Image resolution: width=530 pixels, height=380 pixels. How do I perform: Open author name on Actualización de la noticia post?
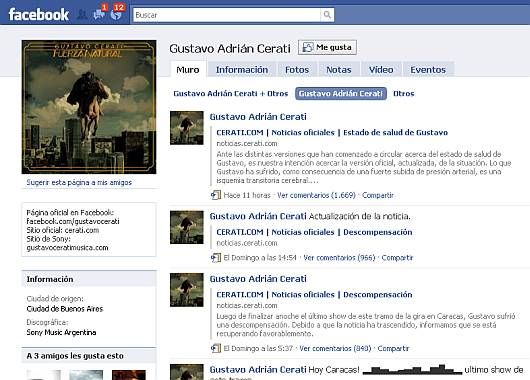[x=258, y=216]
